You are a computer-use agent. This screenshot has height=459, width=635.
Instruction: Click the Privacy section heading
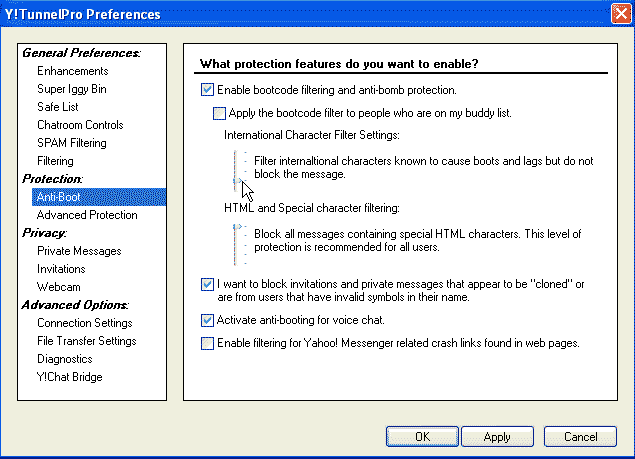click(44, 233)
